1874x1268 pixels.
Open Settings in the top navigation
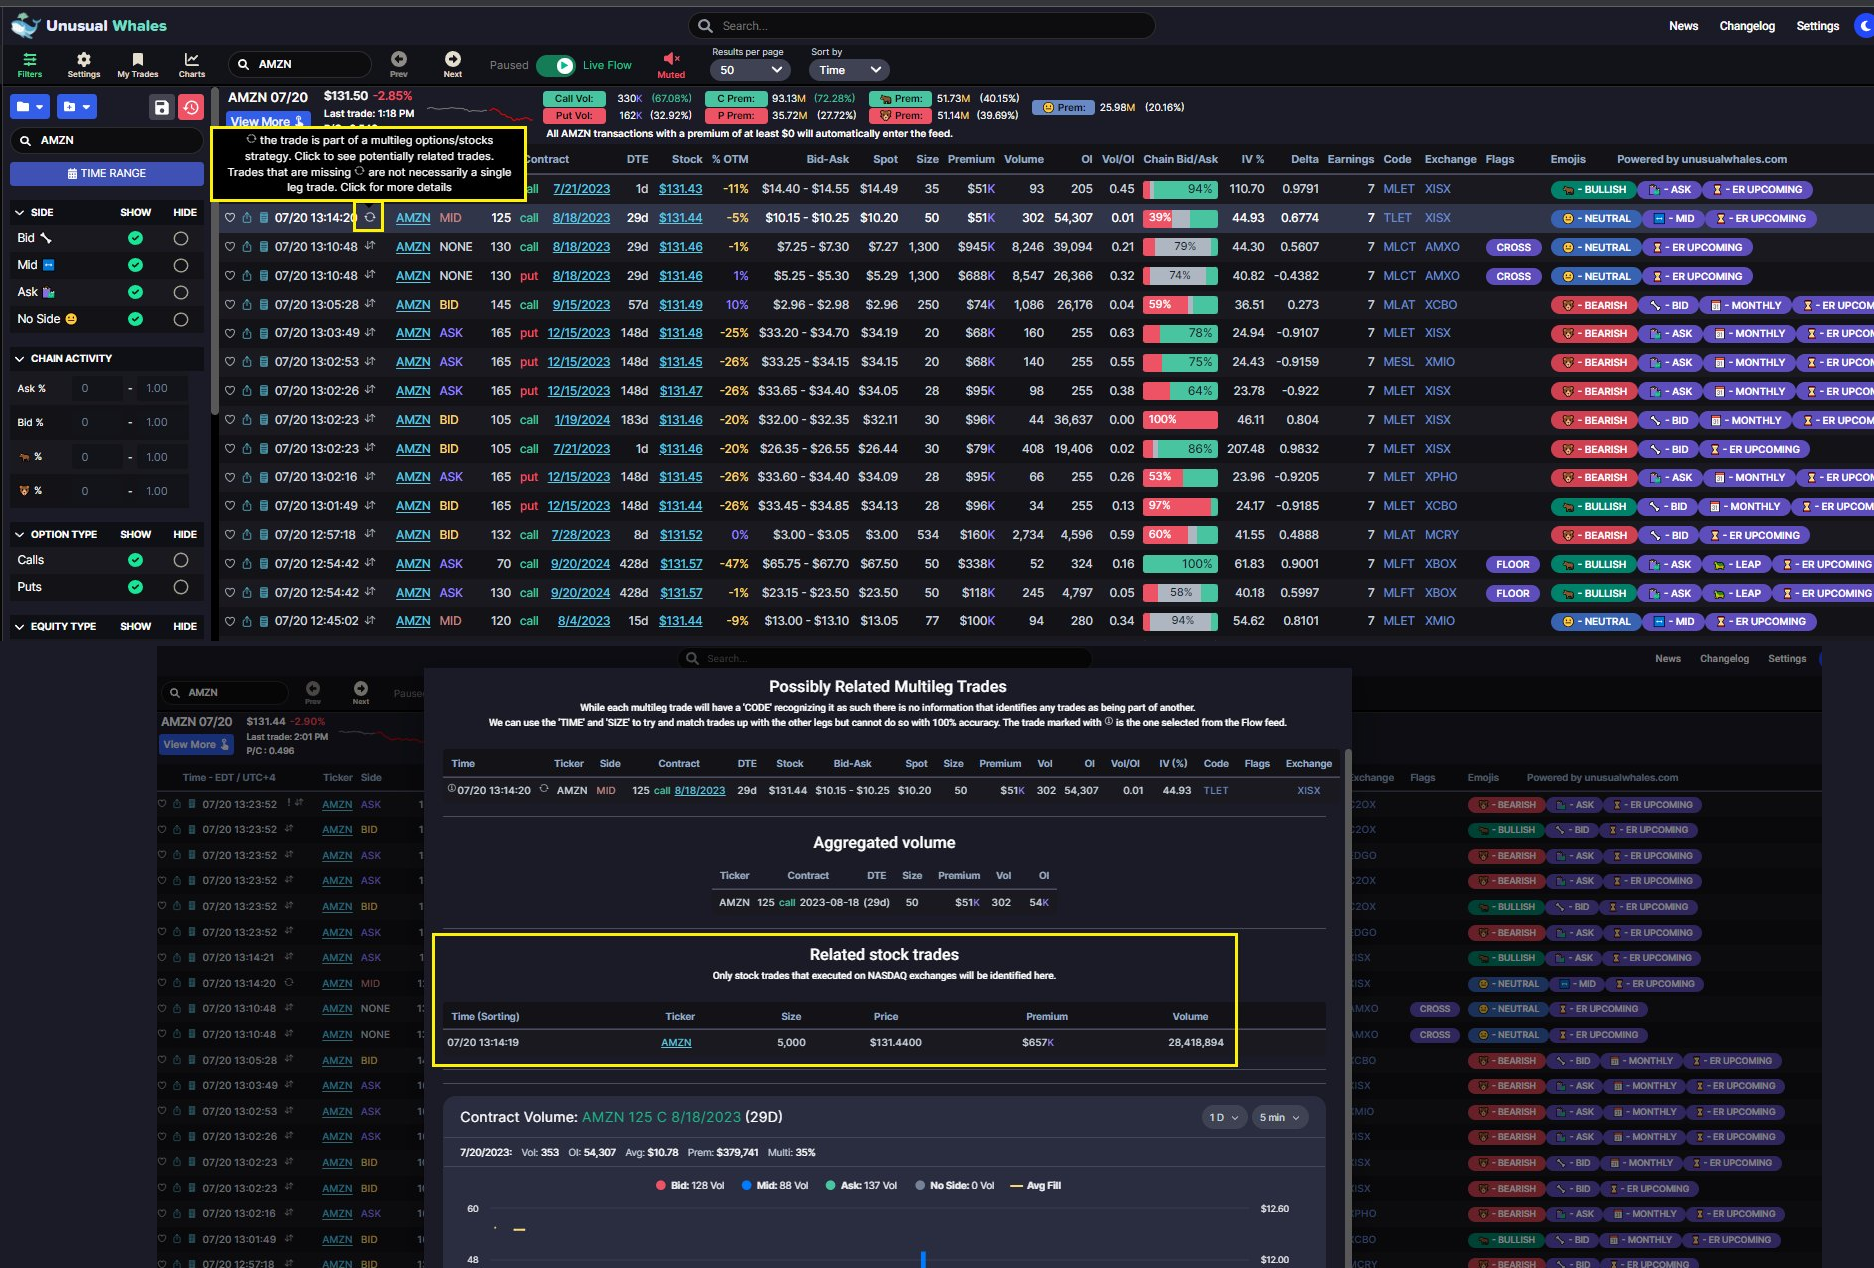tap(1817, 26)
